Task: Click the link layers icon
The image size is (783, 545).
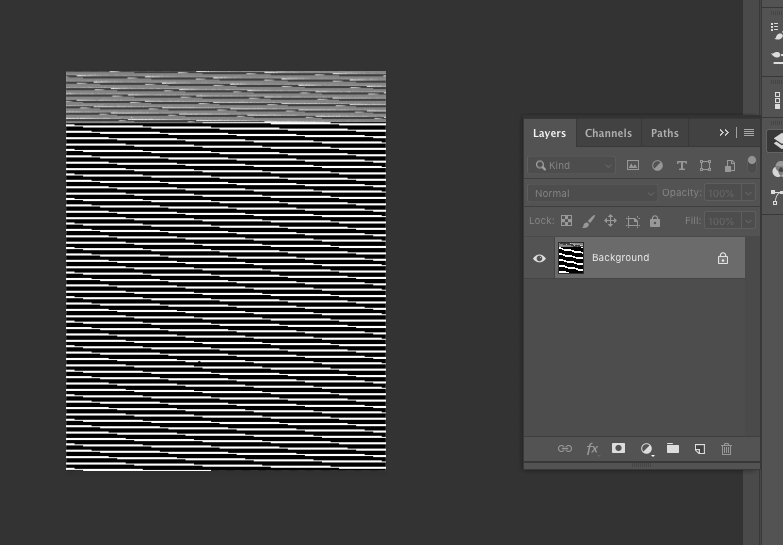Action: pos(565,449)
